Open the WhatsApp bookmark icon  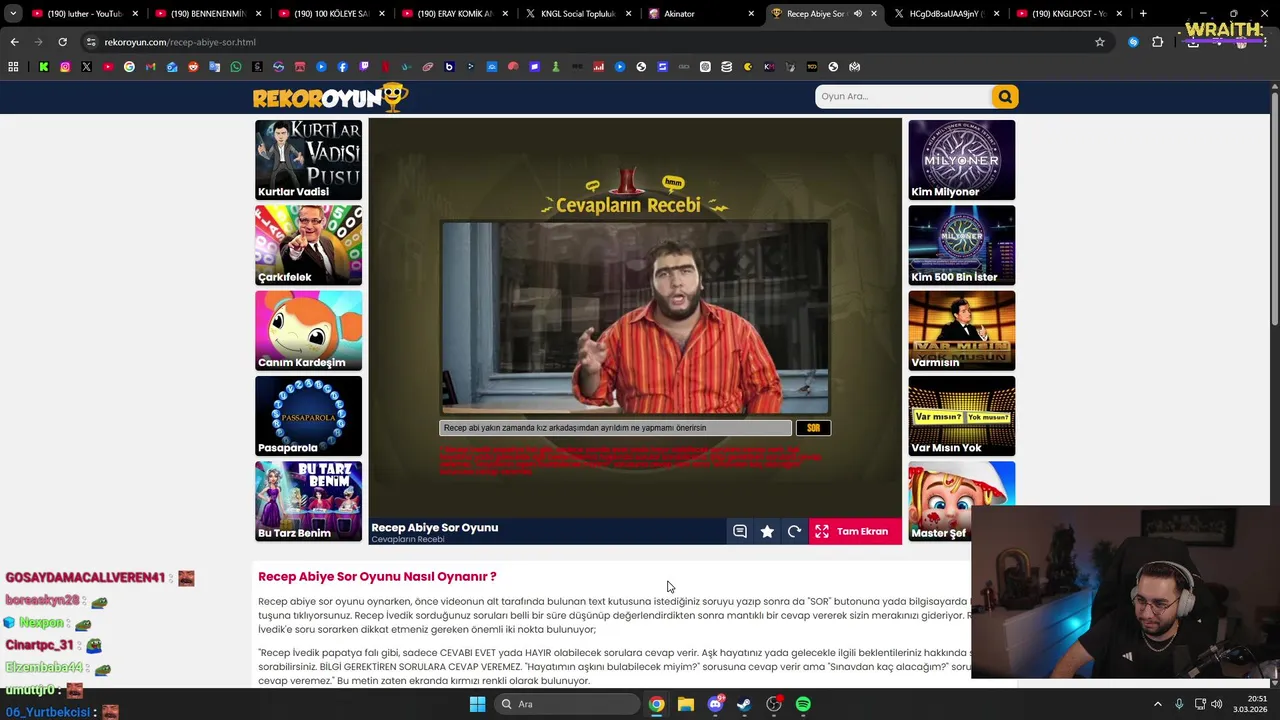point(236,67)
